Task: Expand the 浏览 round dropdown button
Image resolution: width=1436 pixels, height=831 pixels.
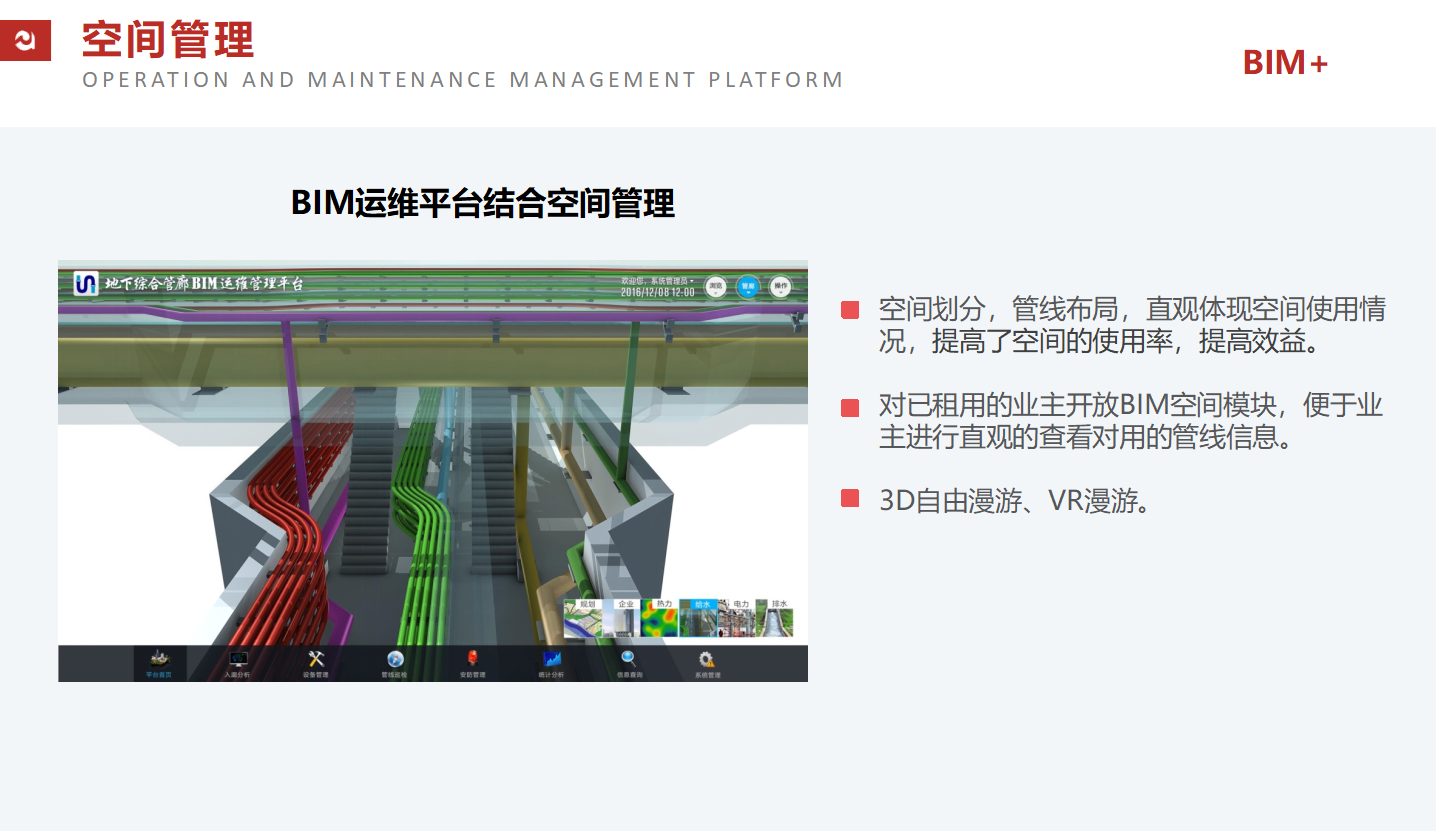Action: [716, 286]
